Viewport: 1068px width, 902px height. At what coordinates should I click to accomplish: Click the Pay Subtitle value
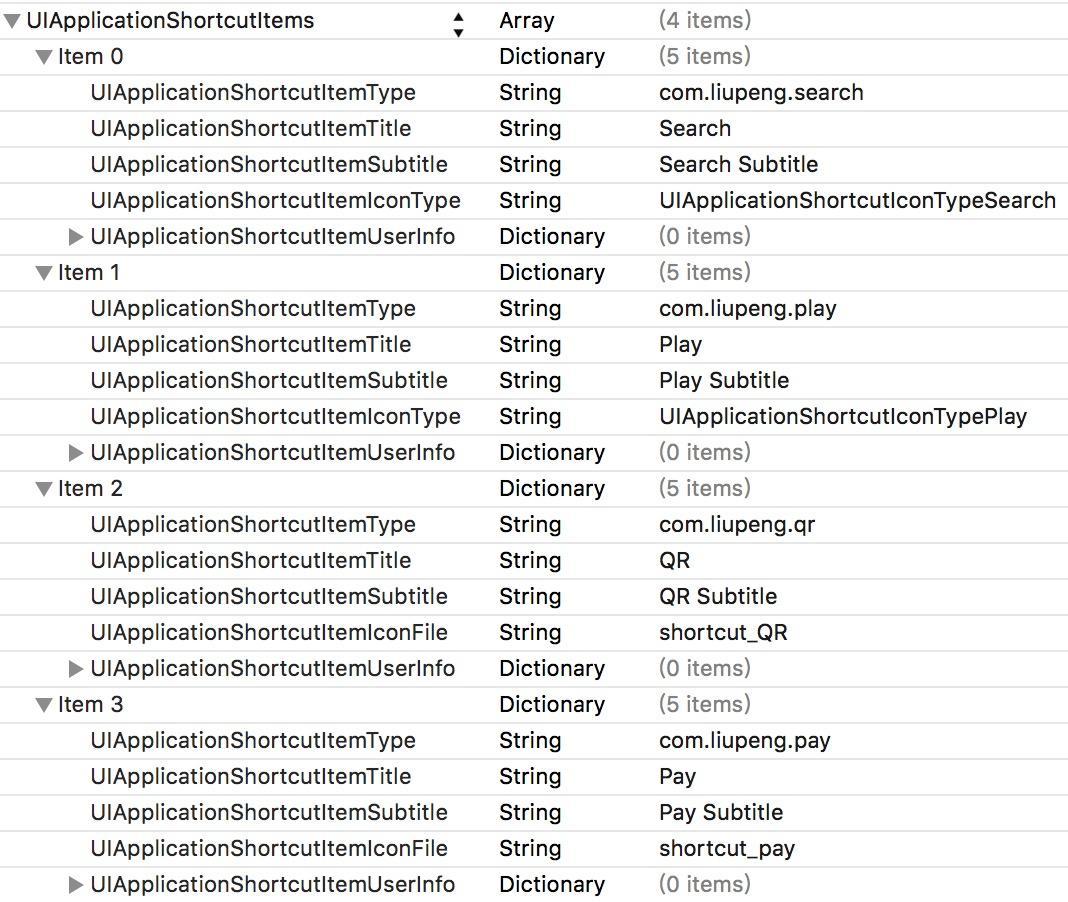[721, 813]
